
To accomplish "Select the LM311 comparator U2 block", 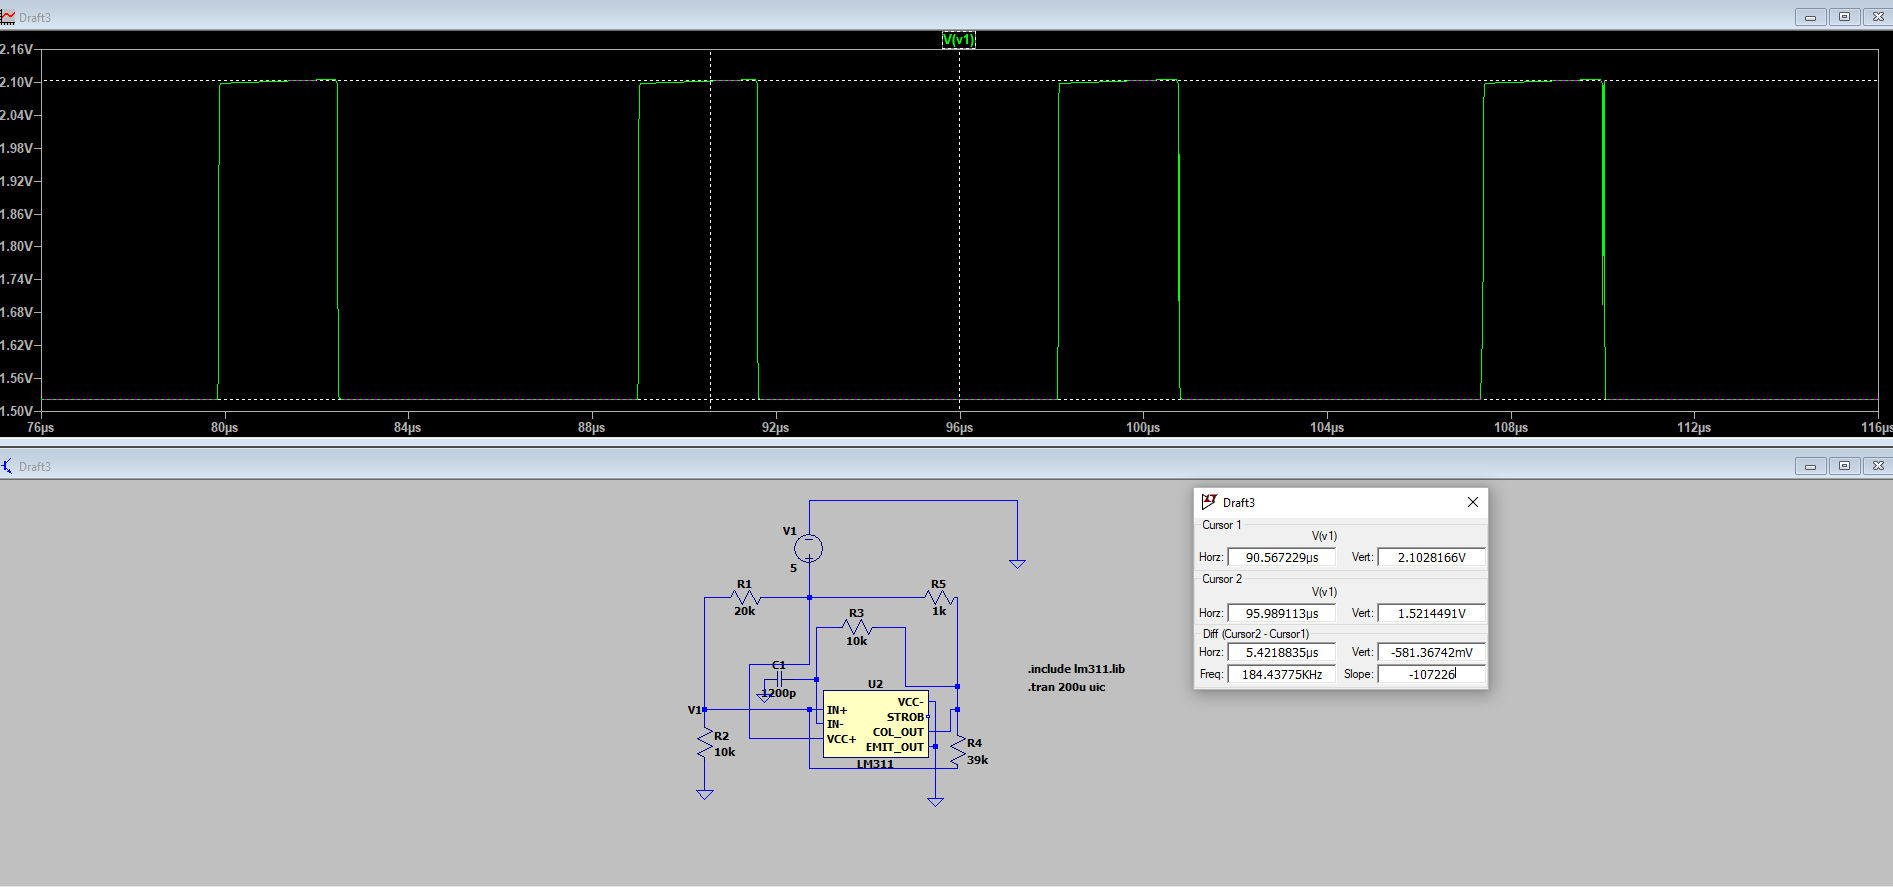I will click(x=876, y=724).
